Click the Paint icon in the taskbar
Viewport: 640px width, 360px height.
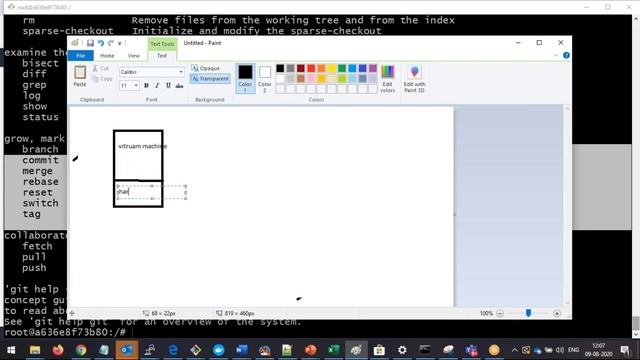click(356, 350)
